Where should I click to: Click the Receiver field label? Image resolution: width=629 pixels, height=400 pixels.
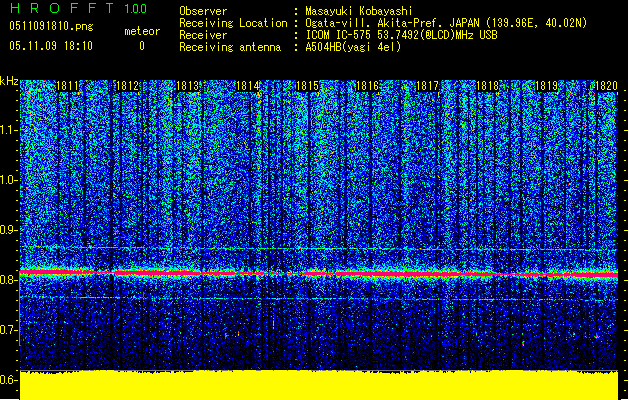203,35
